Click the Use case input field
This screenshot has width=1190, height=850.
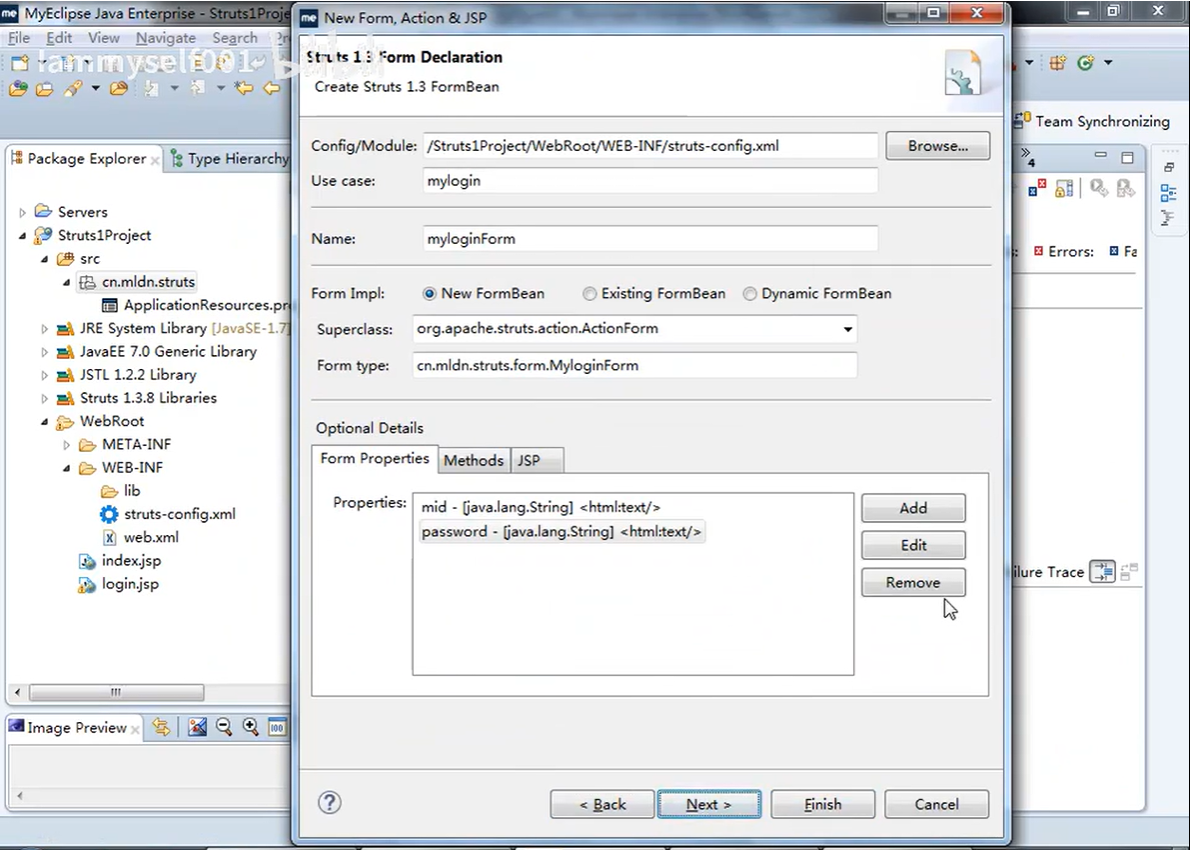(x=650, y=181)
